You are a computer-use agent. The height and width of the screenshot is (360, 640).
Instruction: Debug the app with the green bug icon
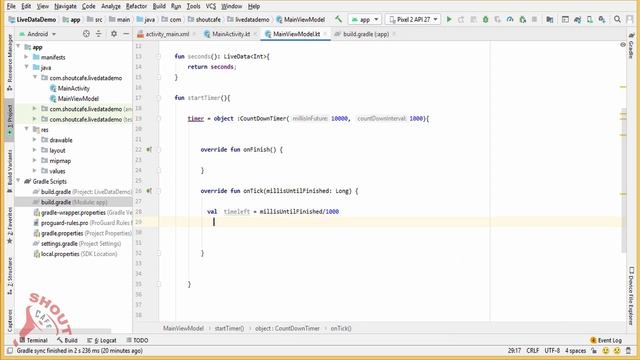[x=485, y=19]
